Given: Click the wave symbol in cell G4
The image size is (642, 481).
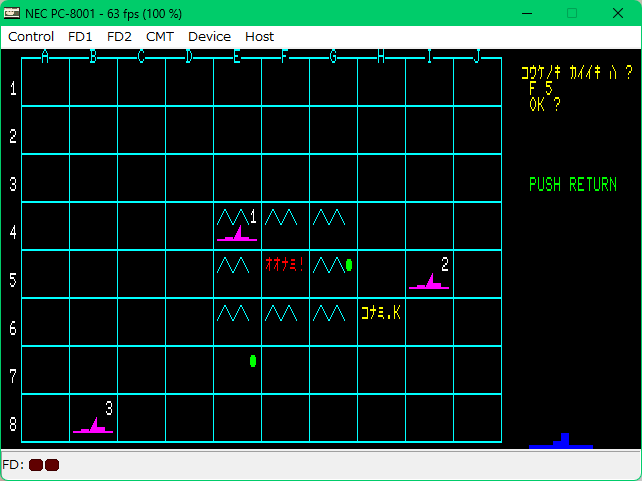Looking at the screenshot, I should [329, 217].
